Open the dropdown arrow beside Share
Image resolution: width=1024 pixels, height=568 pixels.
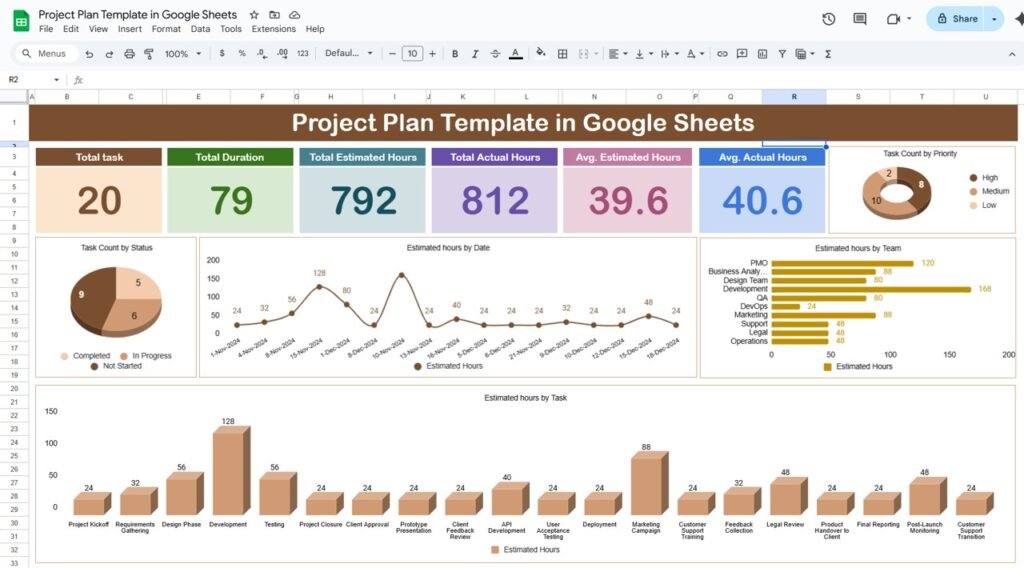coord(993,19)
